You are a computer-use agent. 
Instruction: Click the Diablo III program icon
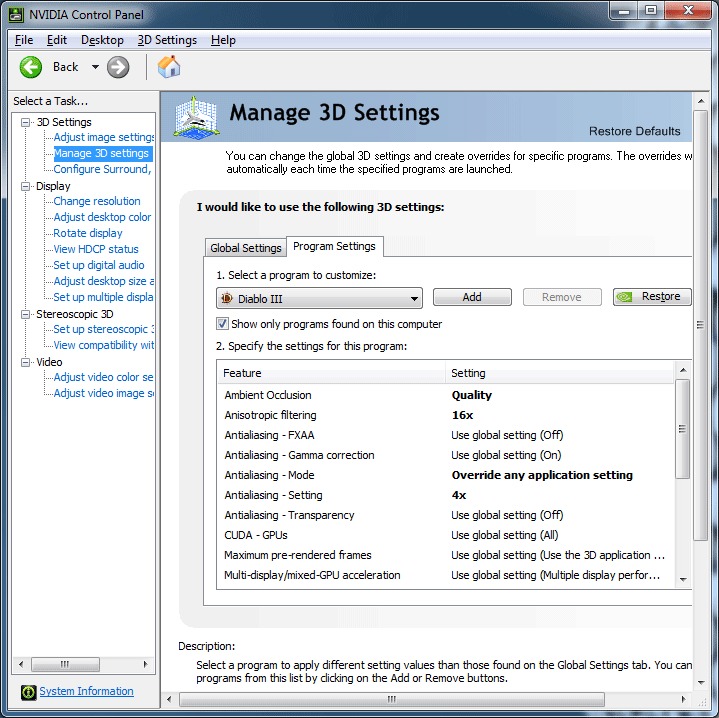point(227,298)
